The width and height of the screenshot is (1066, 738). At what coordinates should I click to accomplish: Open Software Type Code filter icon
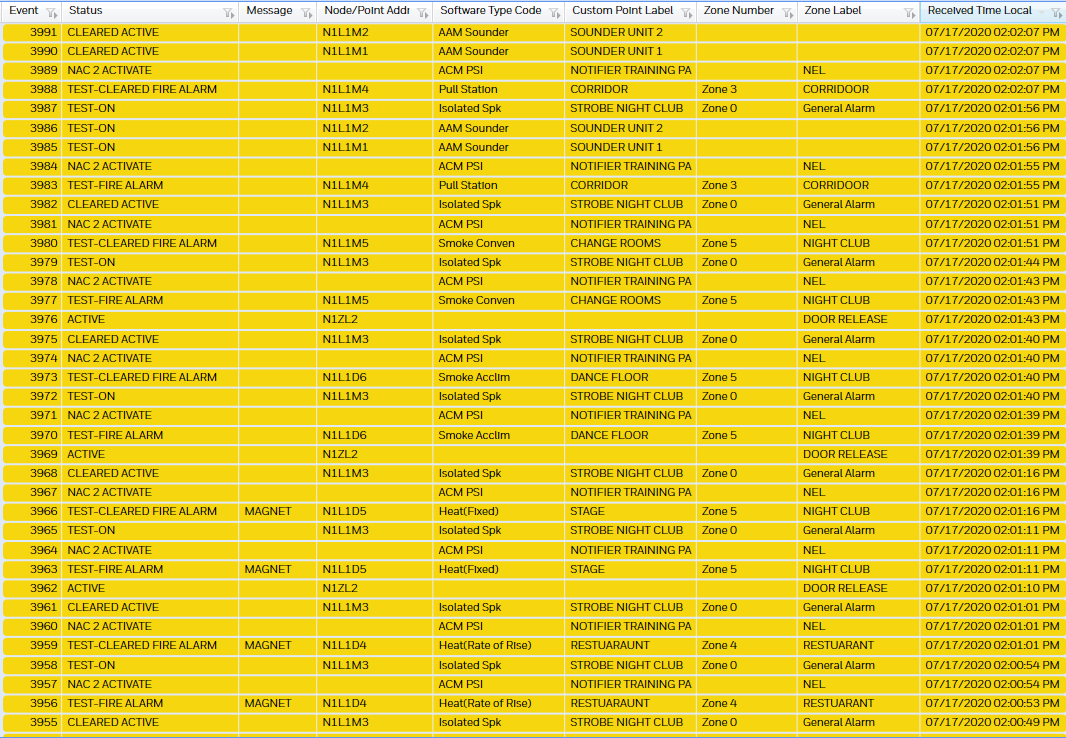pos(553,13)
